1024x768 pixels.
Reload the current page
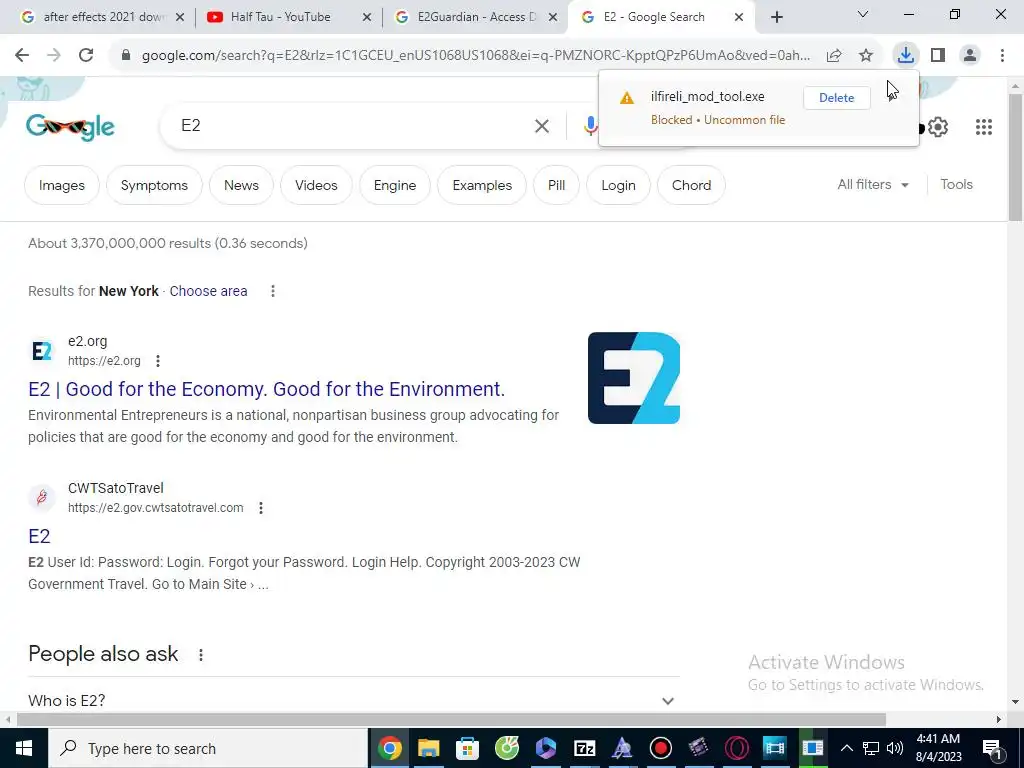86,56
